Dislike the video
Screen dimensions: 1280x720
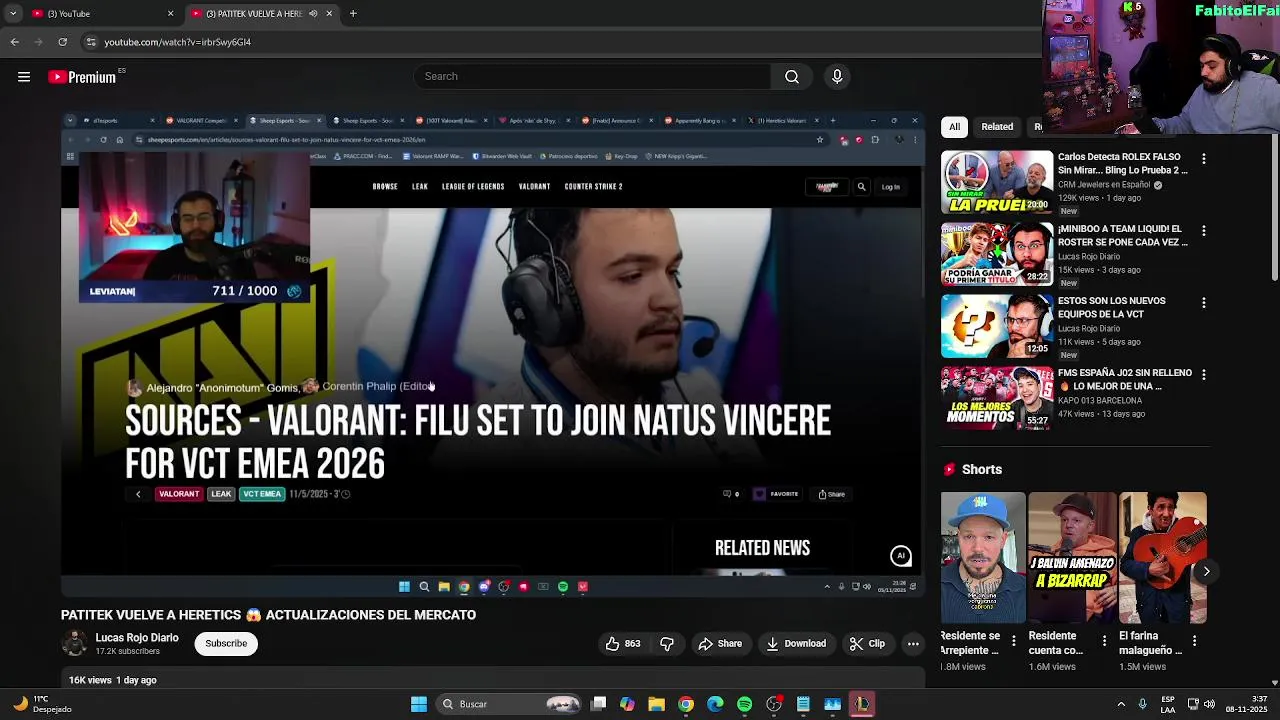pyautogui.click(x=667, y=644)
